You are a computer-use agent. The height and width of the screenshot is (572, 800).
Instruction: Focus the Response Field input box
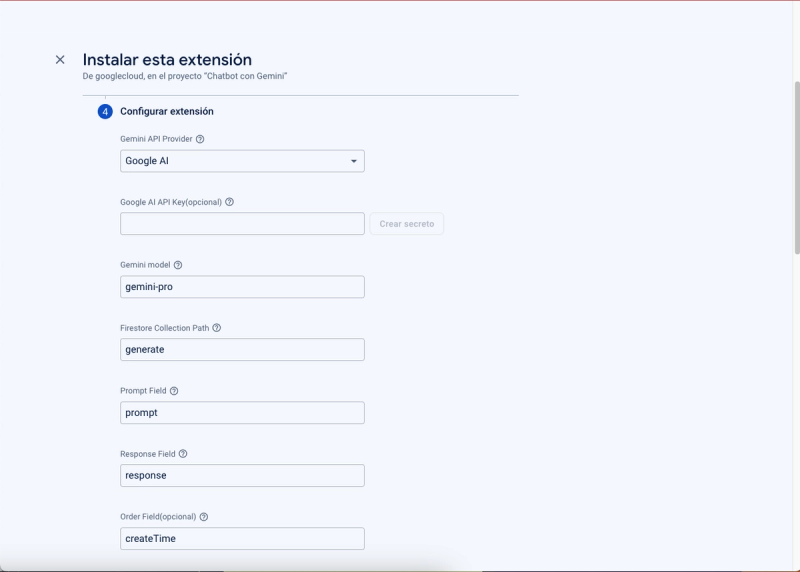click(x=242, y=476)
